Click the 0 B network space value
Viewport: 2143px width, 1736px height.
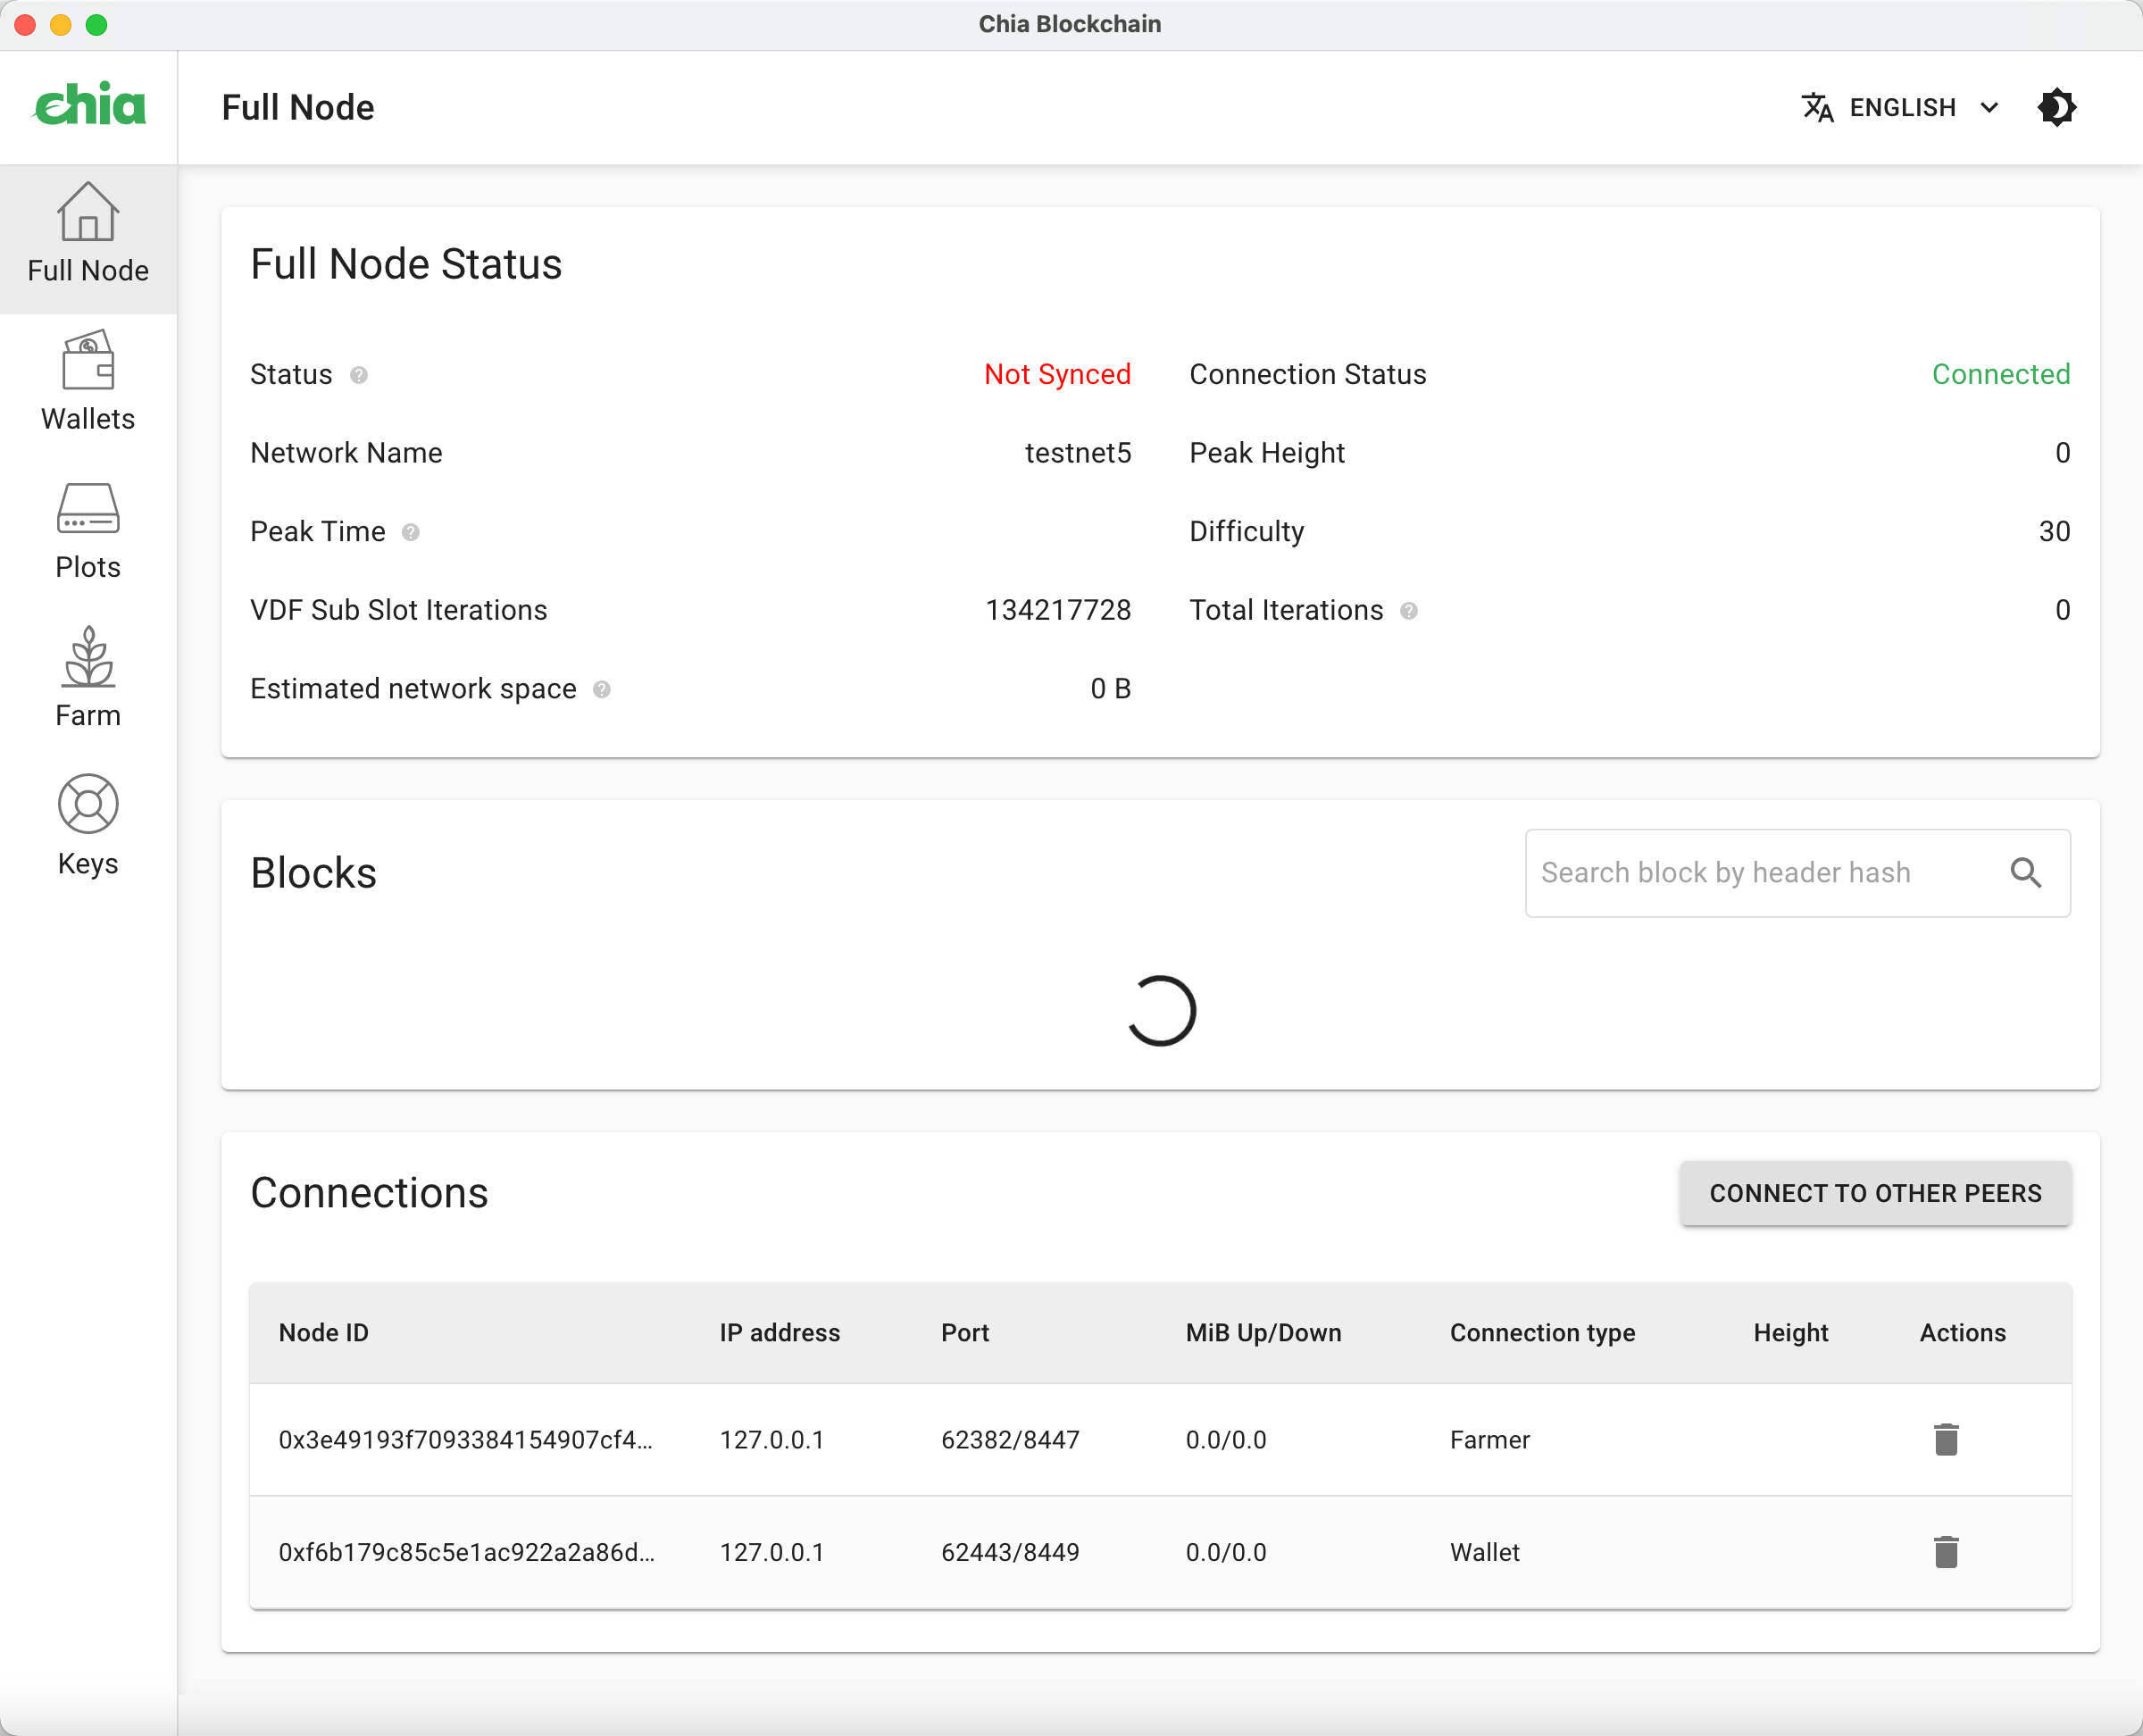click(x=1110, y=689)
